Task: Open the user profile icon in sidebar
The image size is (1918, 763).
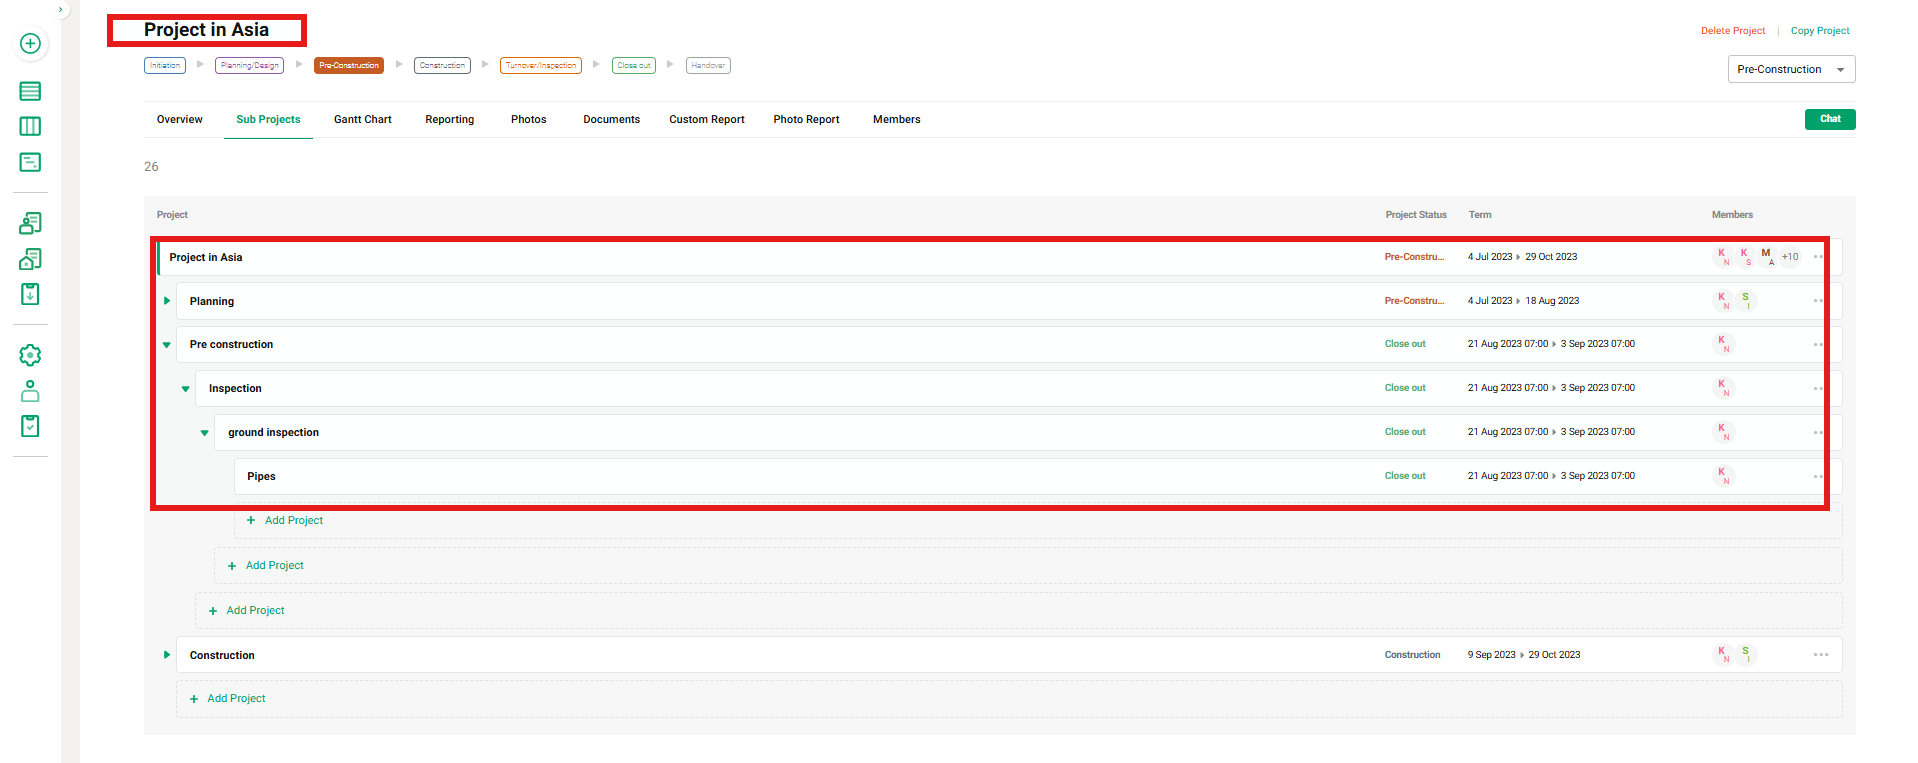Action: point(30,391)
